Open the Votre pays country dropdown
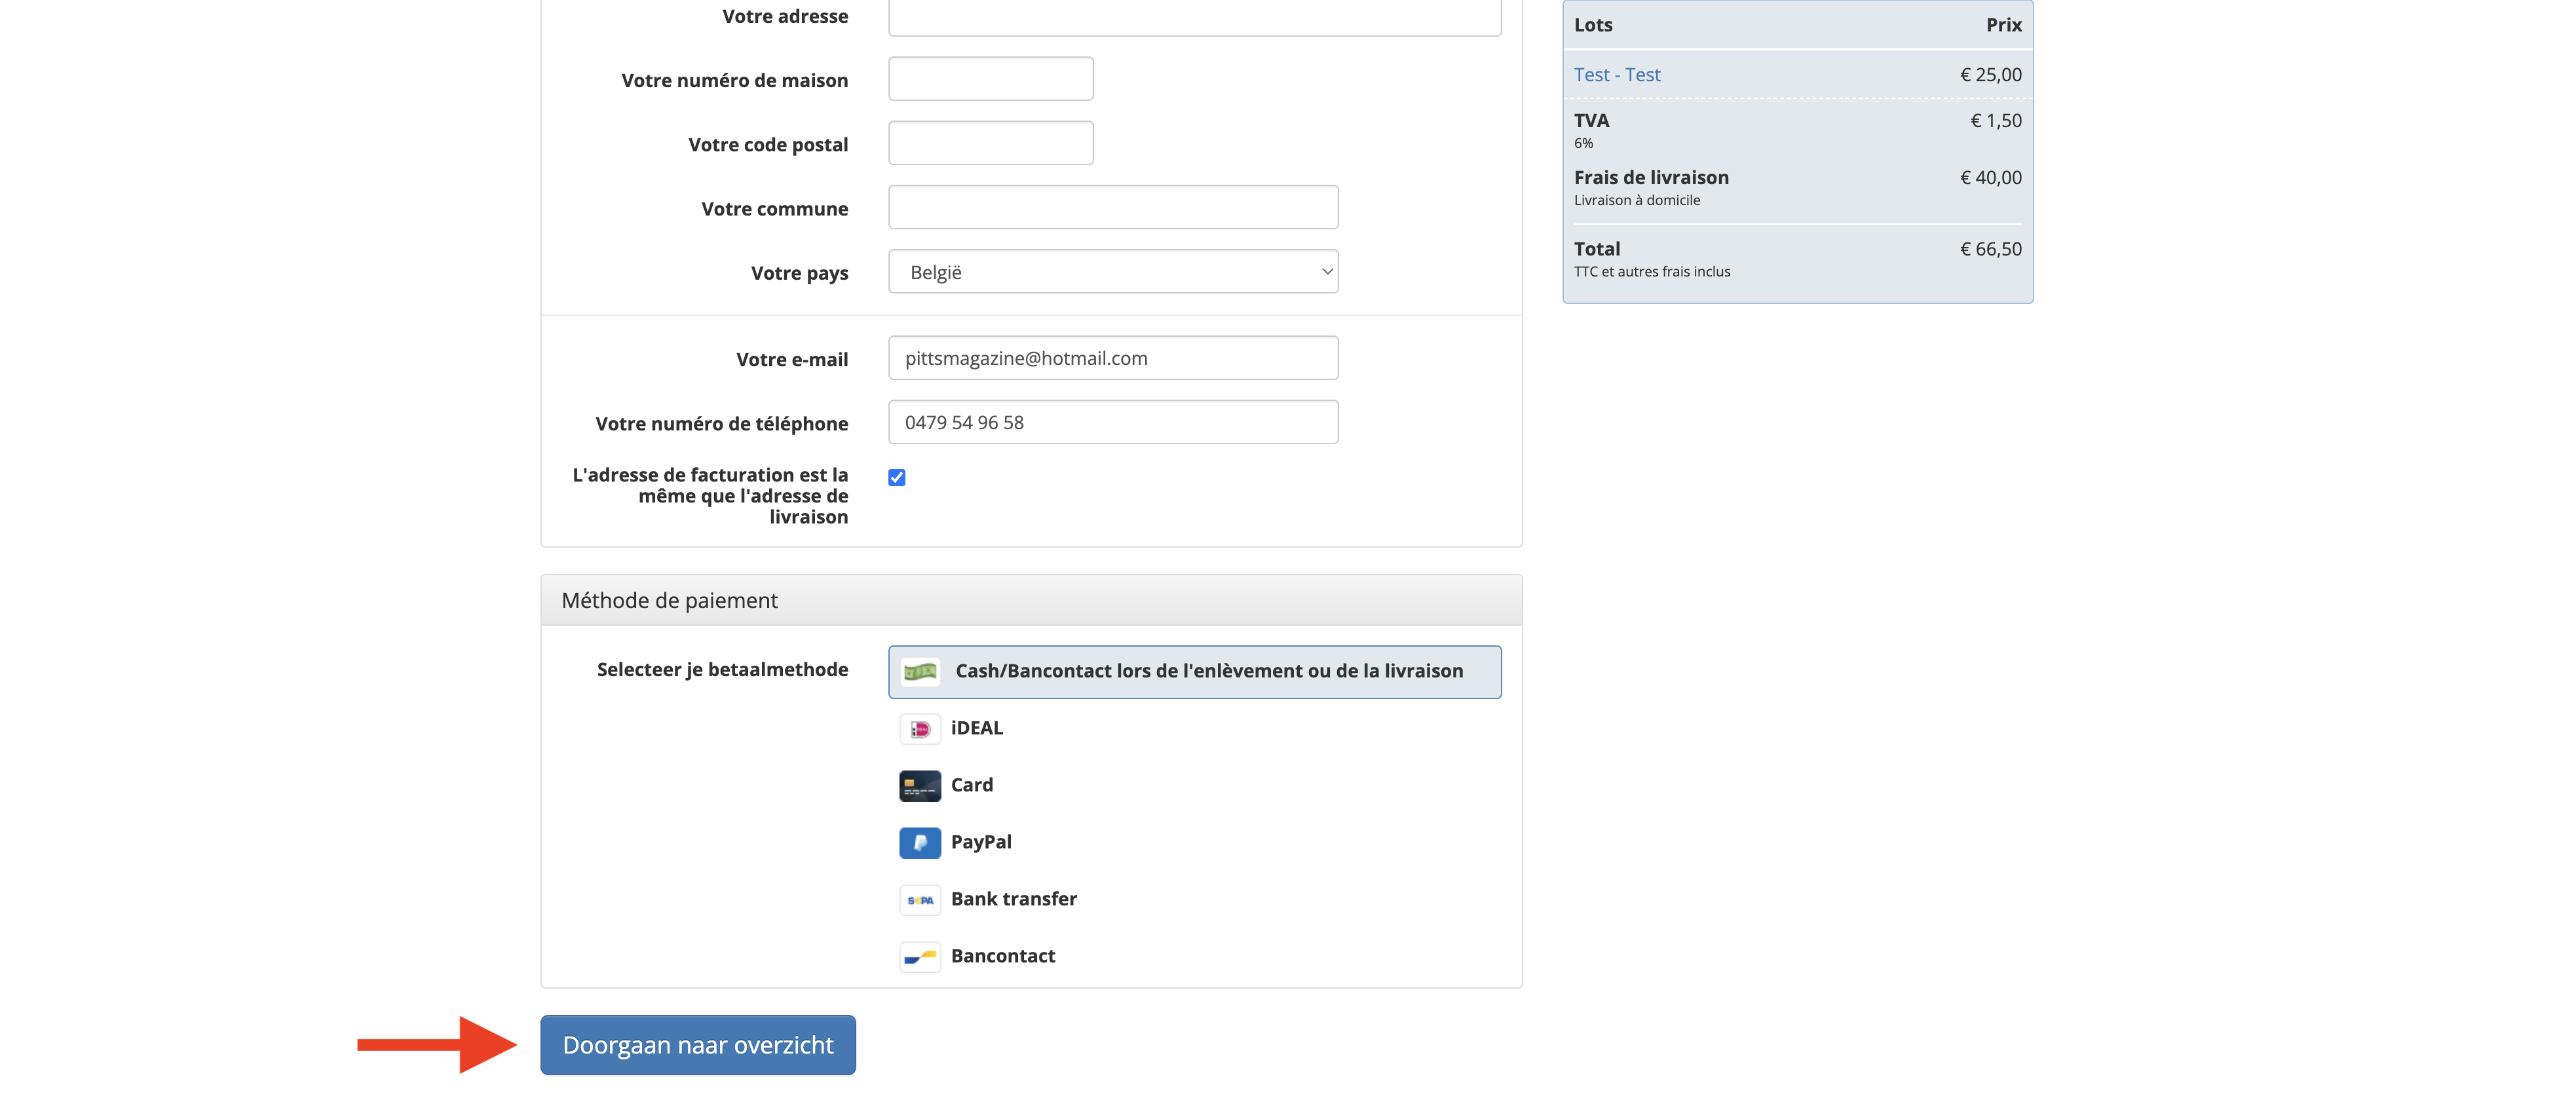This screenshot has height=1102, width=2576. tap(1112, 272)
